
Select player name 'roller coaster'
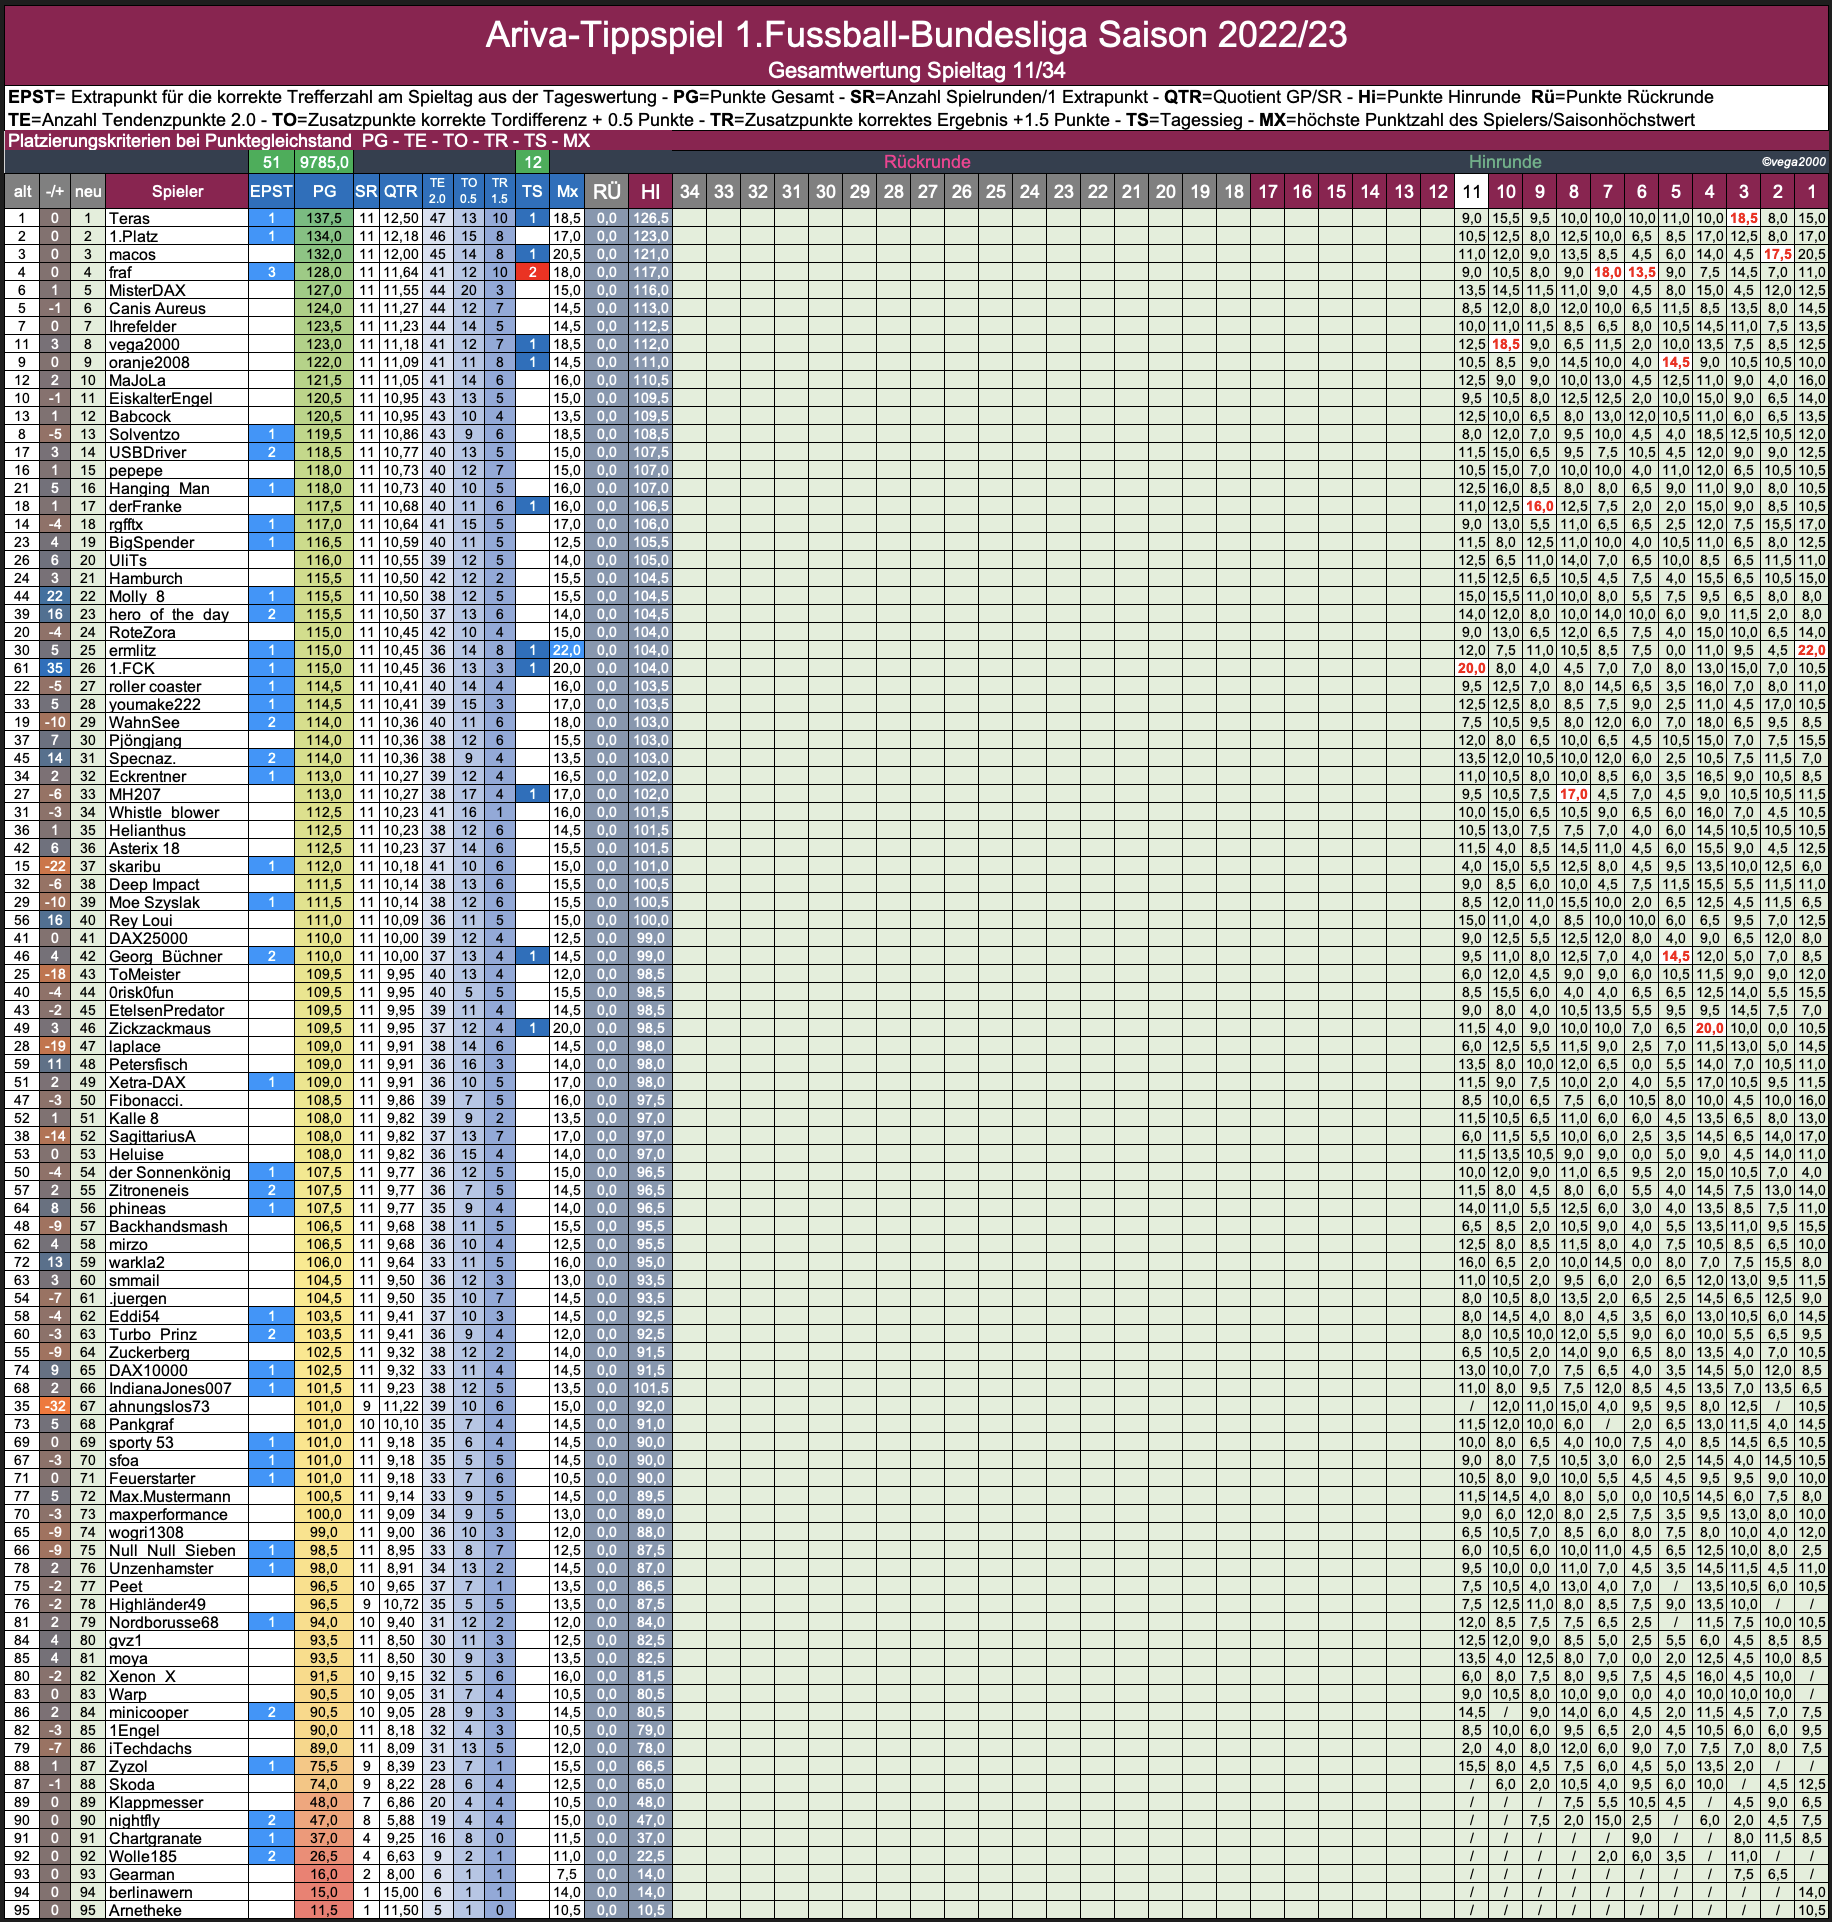pos(155,686)
